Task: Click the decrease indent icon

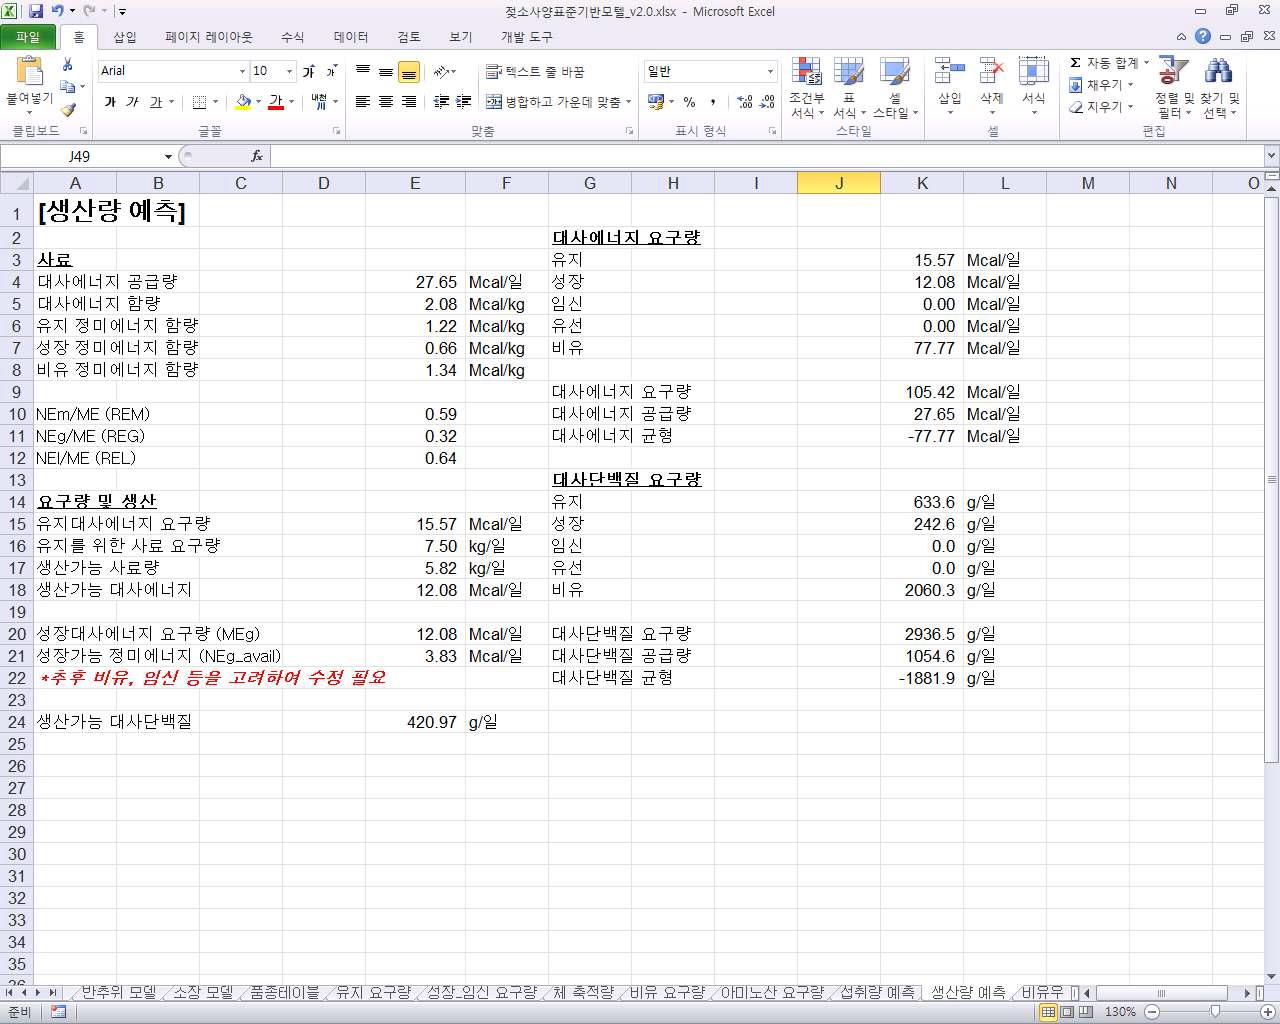Action: pyautogui.click(x=441, y=102)
